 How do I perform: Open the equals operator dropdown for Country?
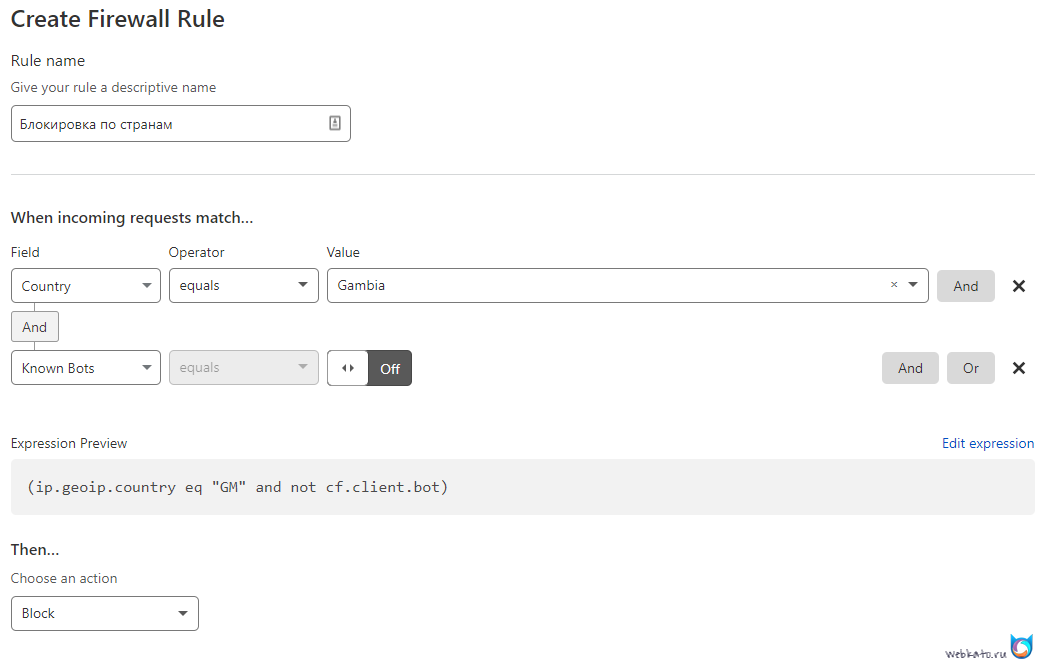(243, 286)
